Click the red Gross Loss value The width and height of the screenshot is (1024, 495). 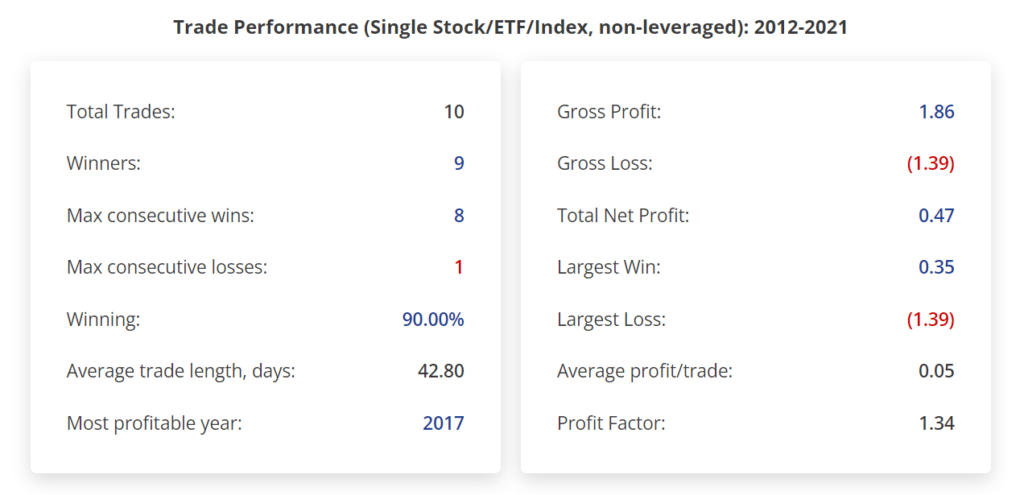point(930,164)
